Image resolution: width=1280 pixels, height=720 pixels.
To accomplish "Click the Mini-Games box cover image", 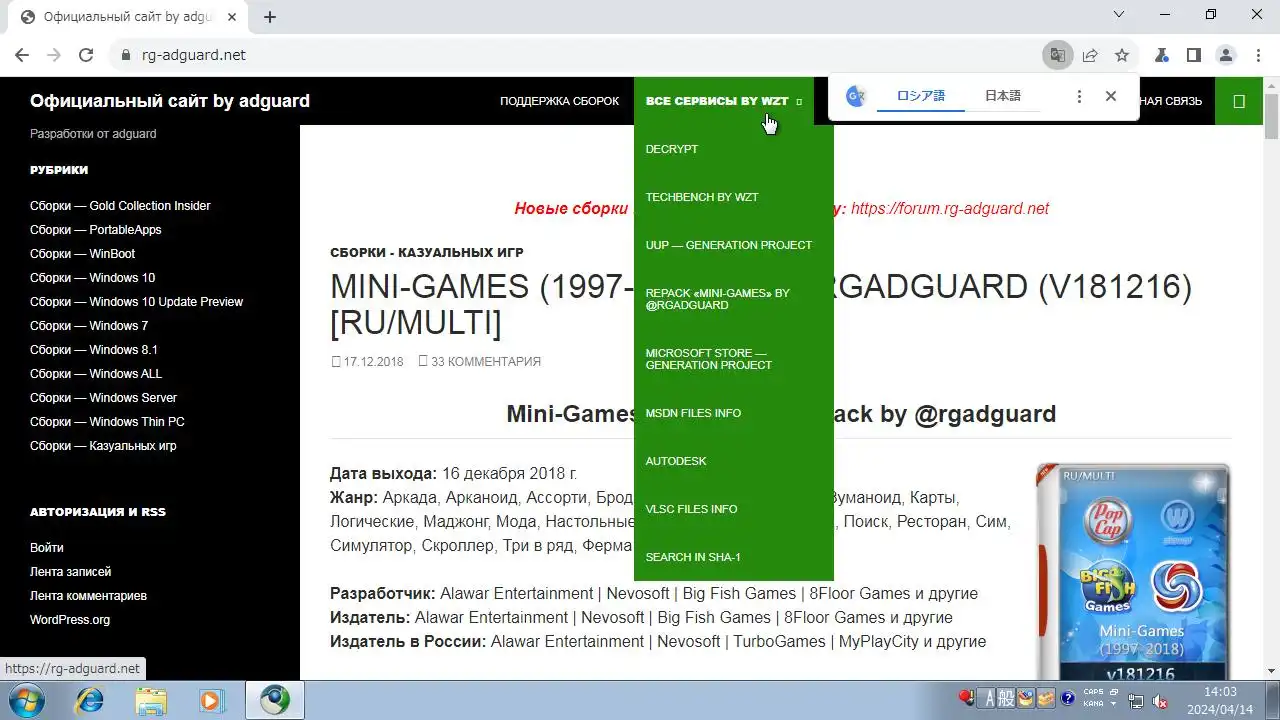I will click(x=1133, y=572).
